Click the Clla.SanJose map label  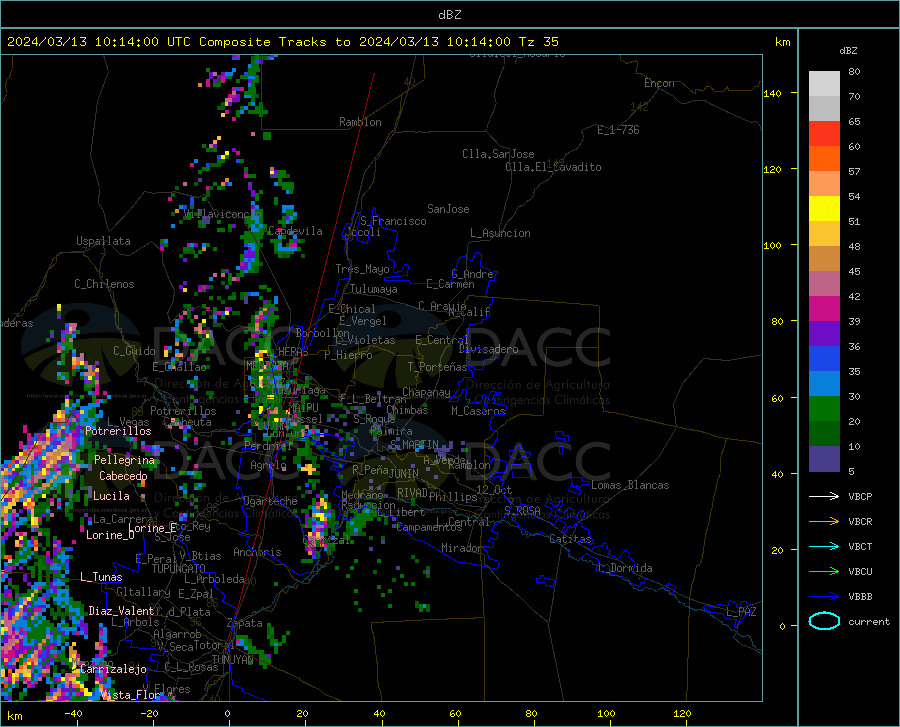pyautogui.click(x=498, y=154)
